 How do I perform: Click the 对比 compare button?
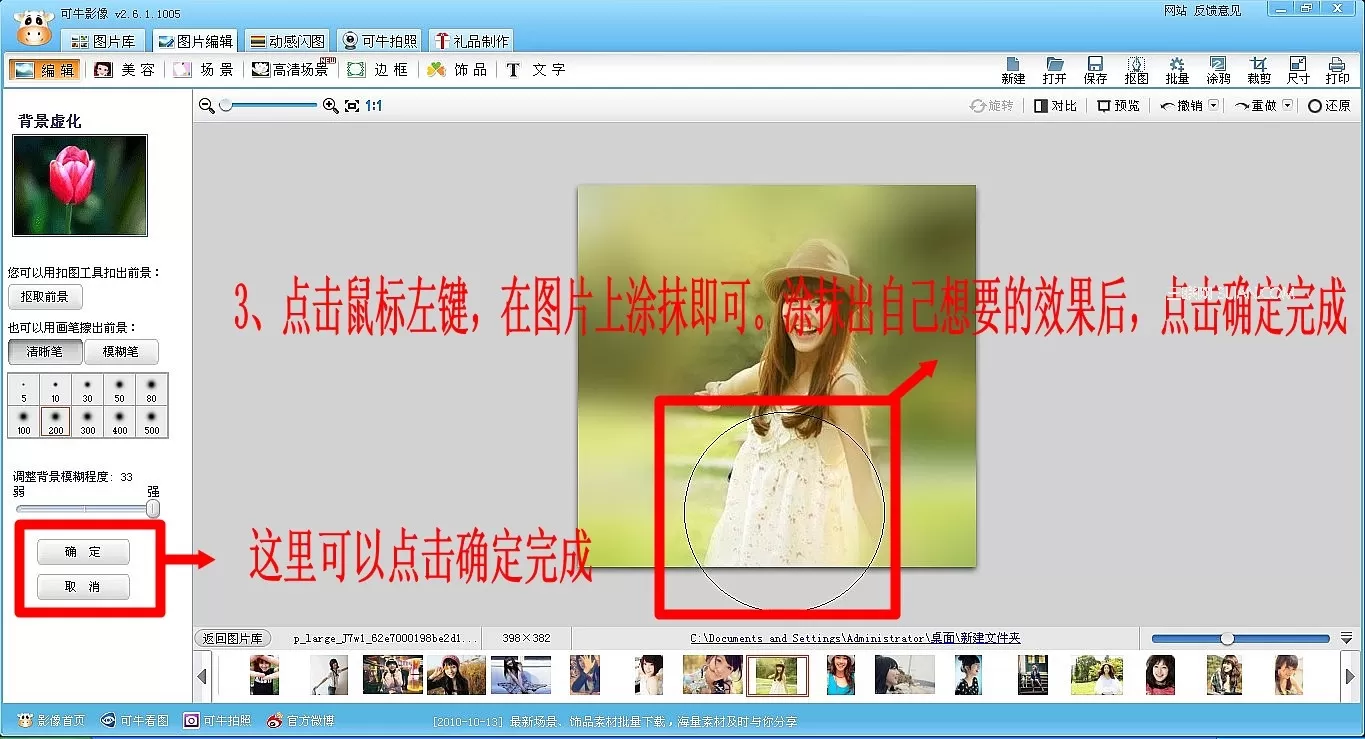1056,105
